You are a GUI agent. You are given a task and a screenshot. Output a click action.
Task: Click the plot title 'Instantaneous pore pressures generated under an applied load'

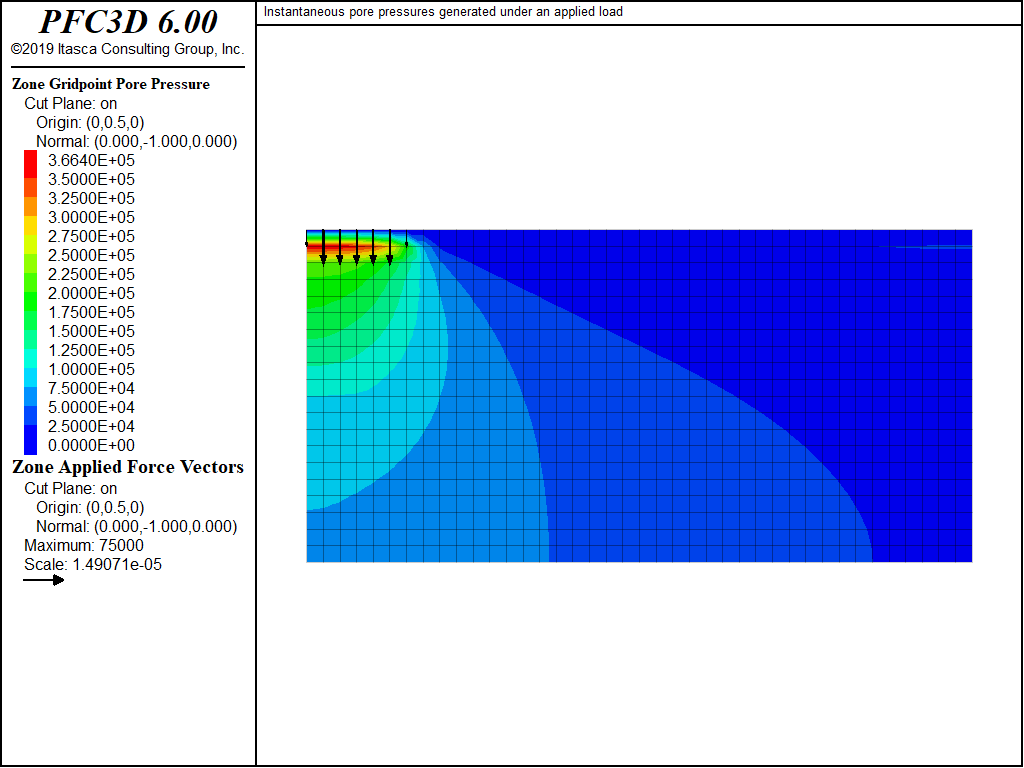[x=443, y=12]
